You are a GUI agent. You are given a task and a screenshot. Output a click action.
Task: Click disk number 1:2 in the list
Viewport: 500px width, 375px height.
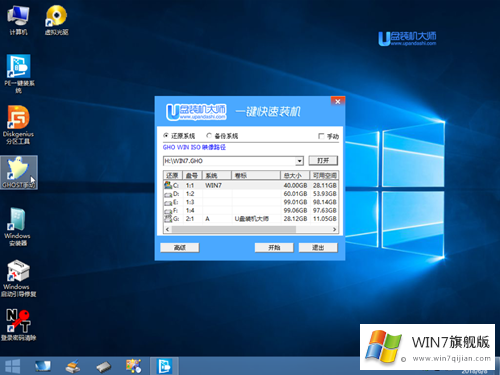coord(190,194)
